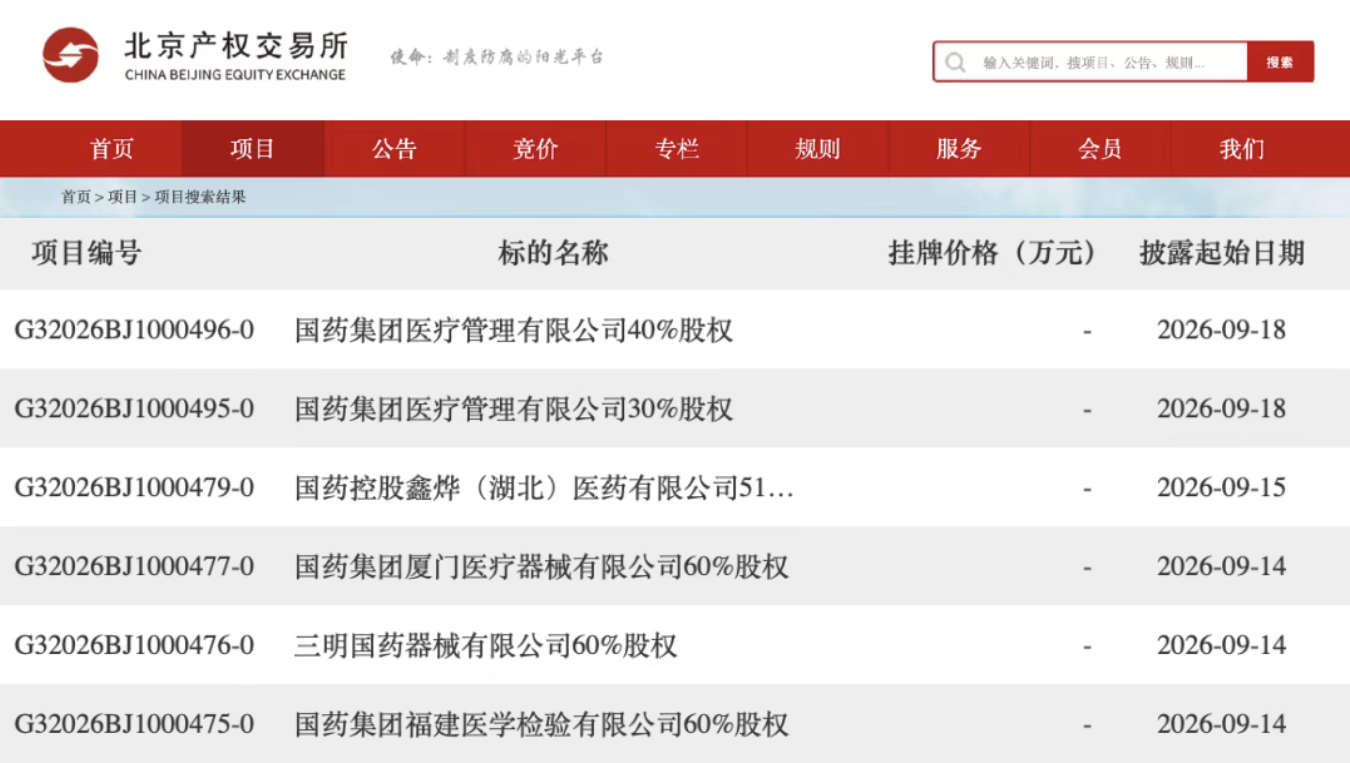The width and height of the screenshot is (1350, 763).
Task: Click the 北京产权交易所 site title
Action: click(x=236, y=45)
